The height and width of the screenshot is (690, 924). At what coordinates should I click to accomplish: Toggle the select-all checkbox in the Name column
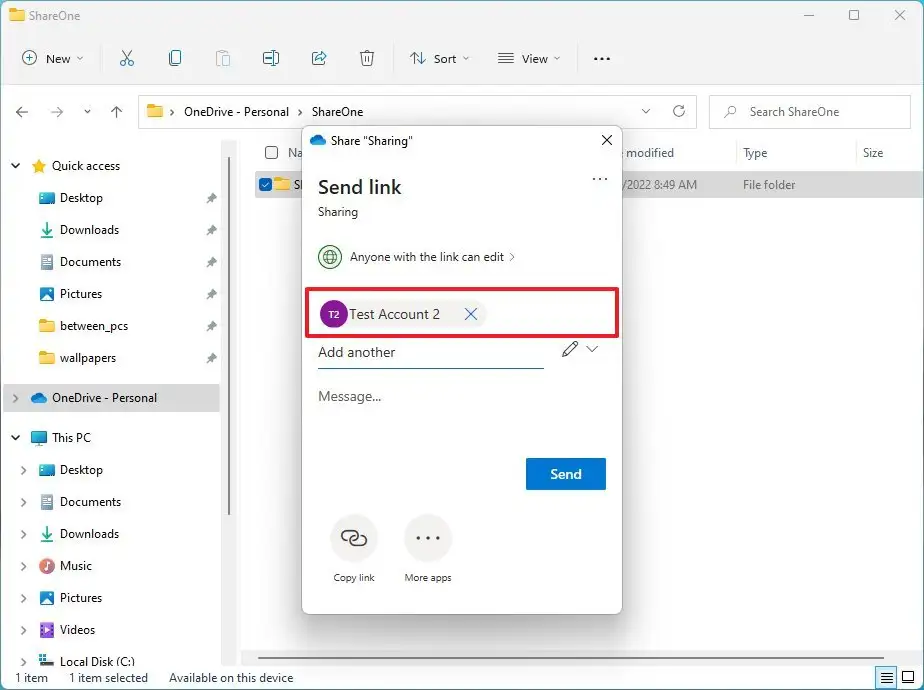click(x=269, y=153)
